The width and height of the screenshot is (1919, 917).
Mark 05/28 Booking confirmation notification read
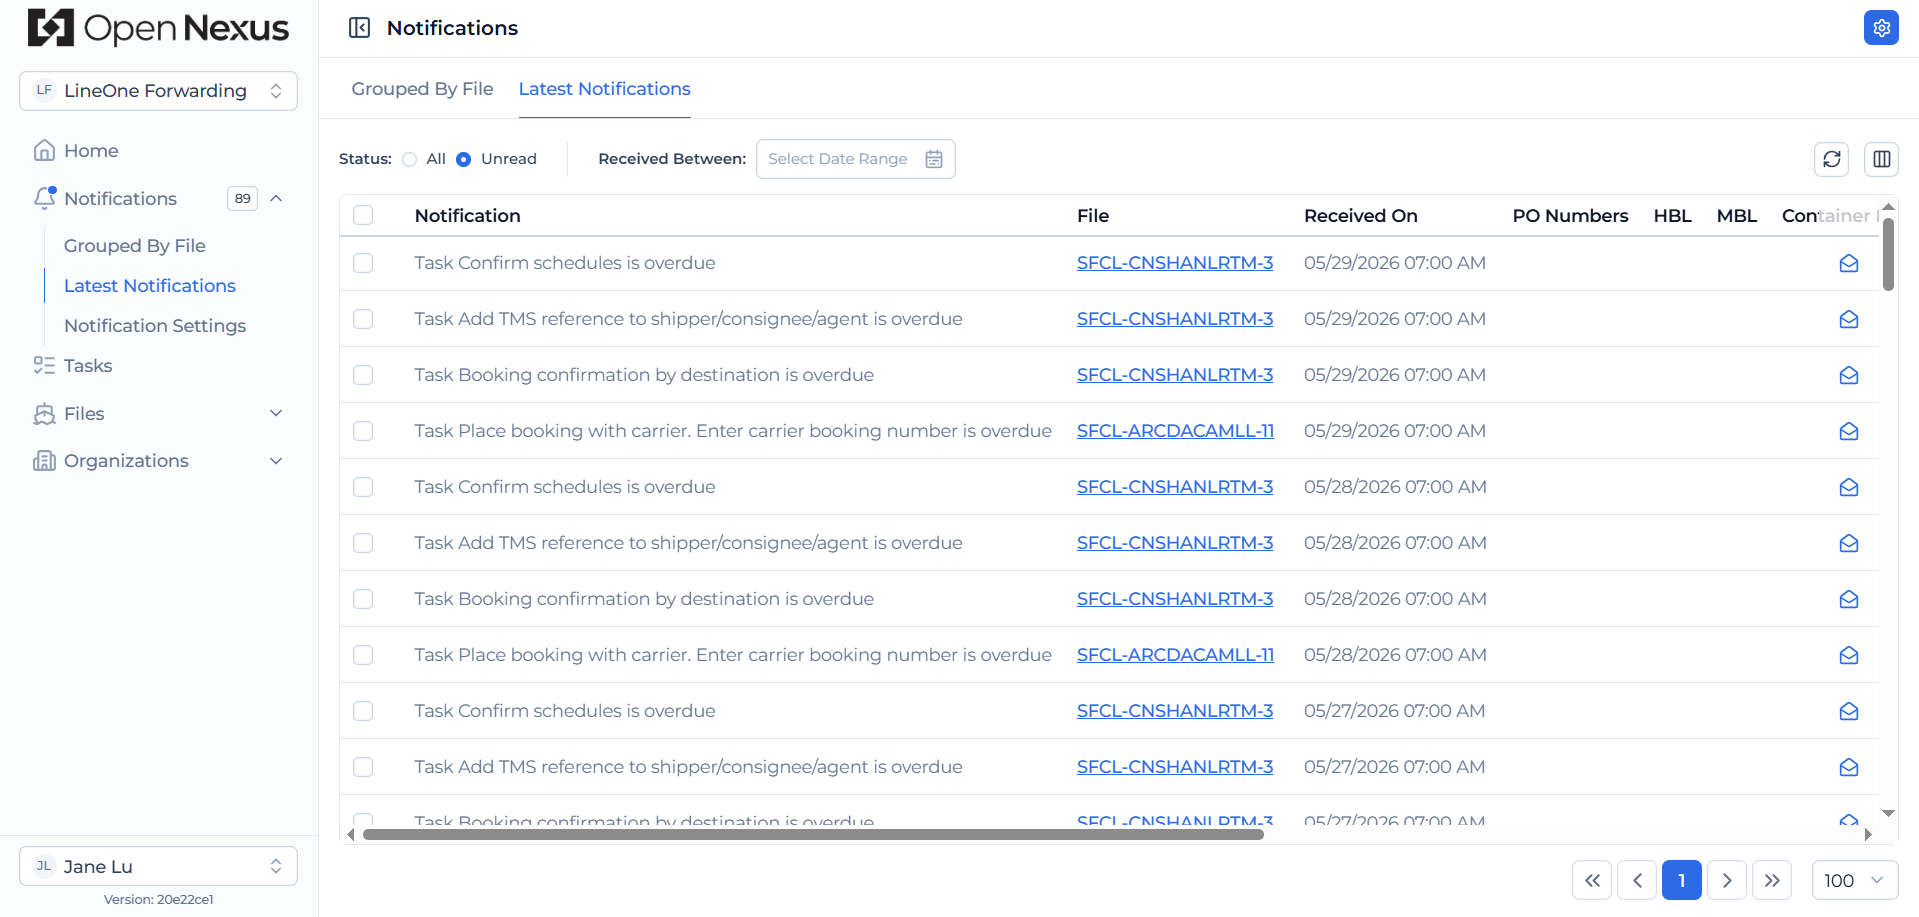pos(1848,599)
